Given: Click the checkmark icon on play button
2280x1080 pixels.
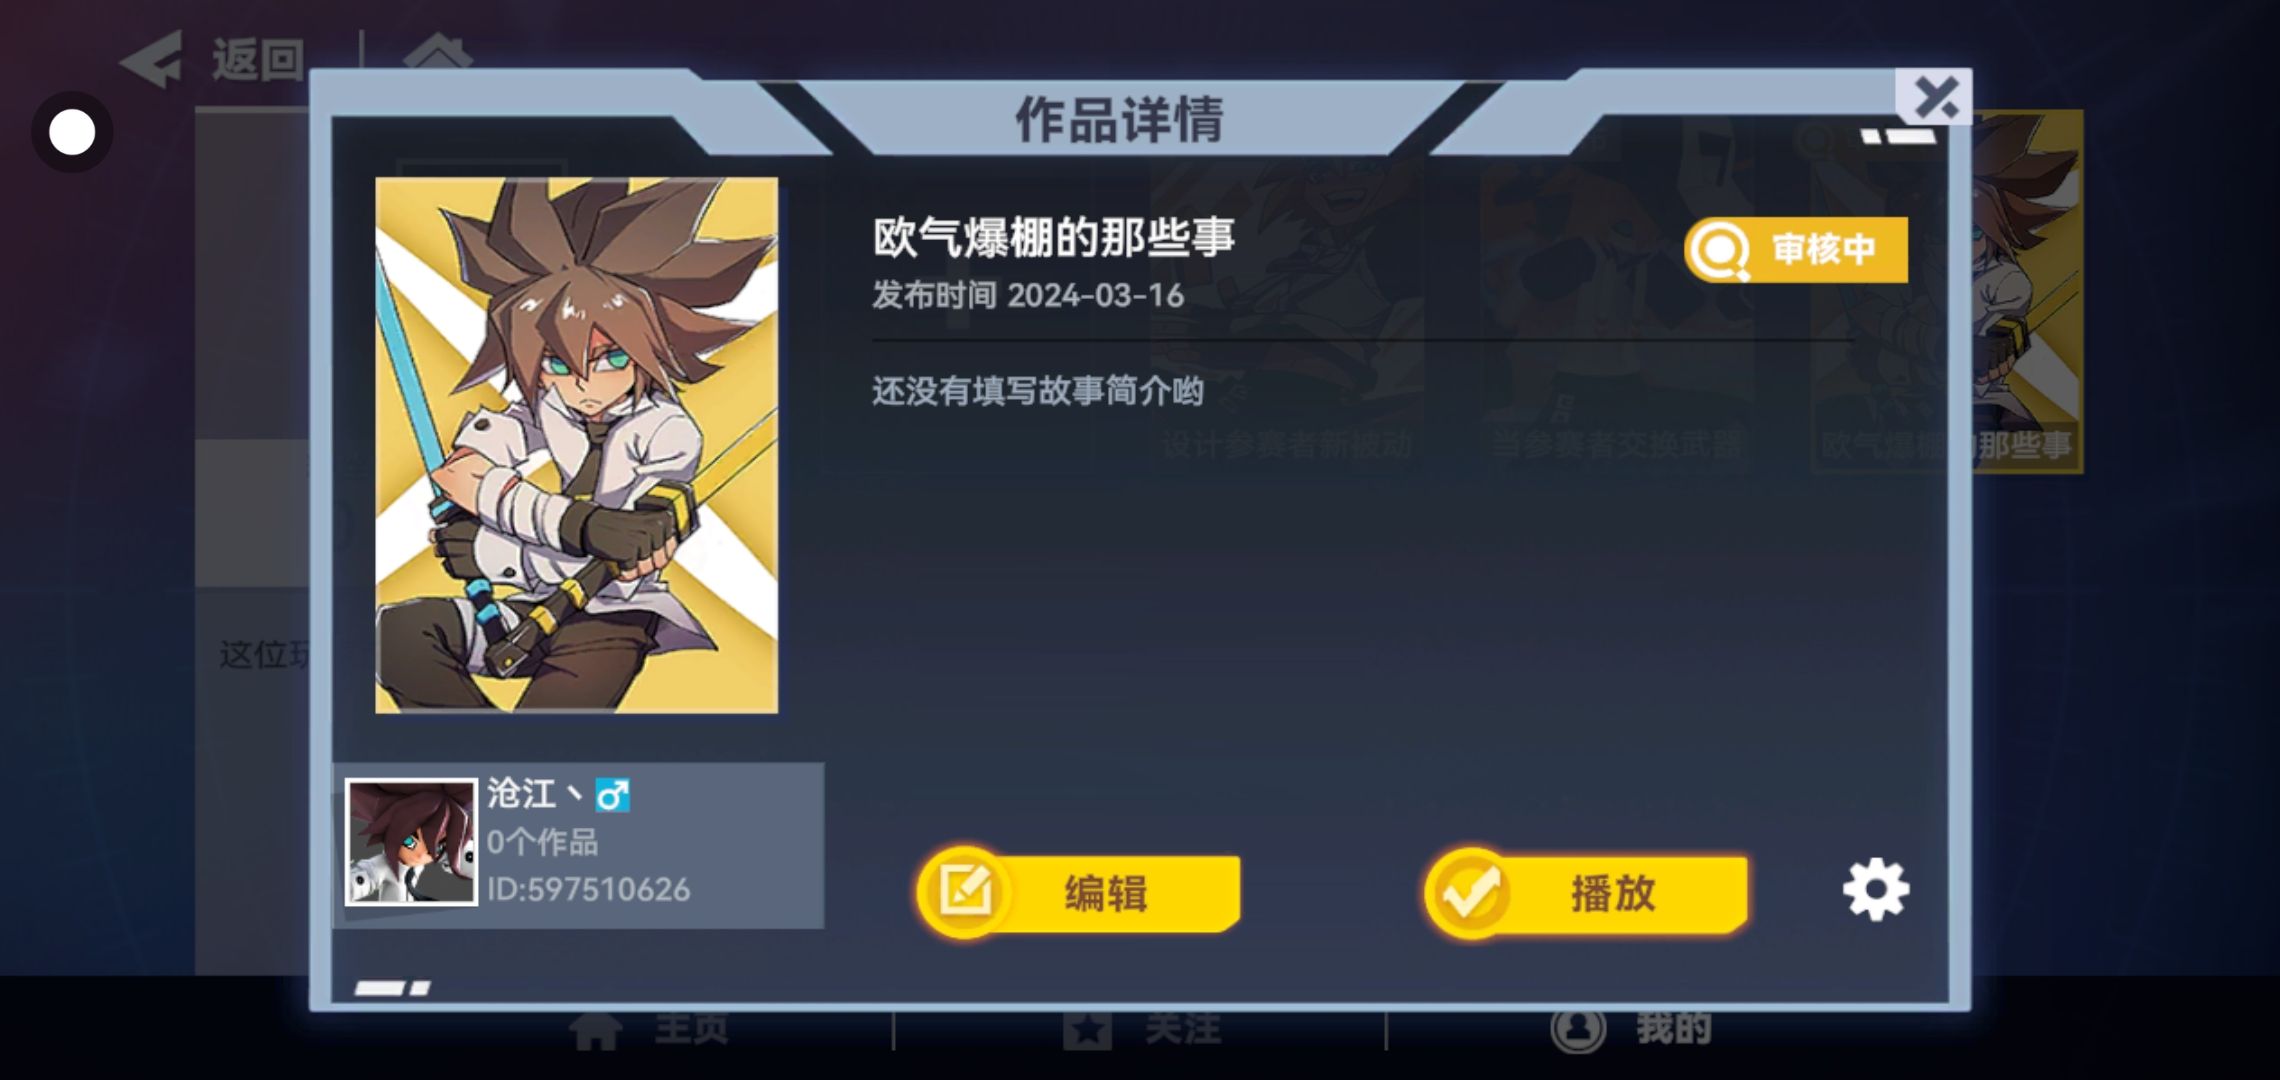Looking at the screenshot, I should (1471, 892).
